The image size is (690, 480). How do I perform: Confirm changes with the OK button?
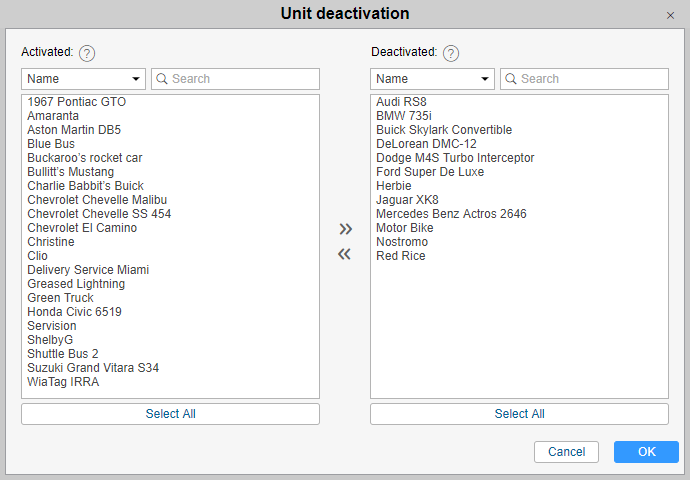coord(646,452)
